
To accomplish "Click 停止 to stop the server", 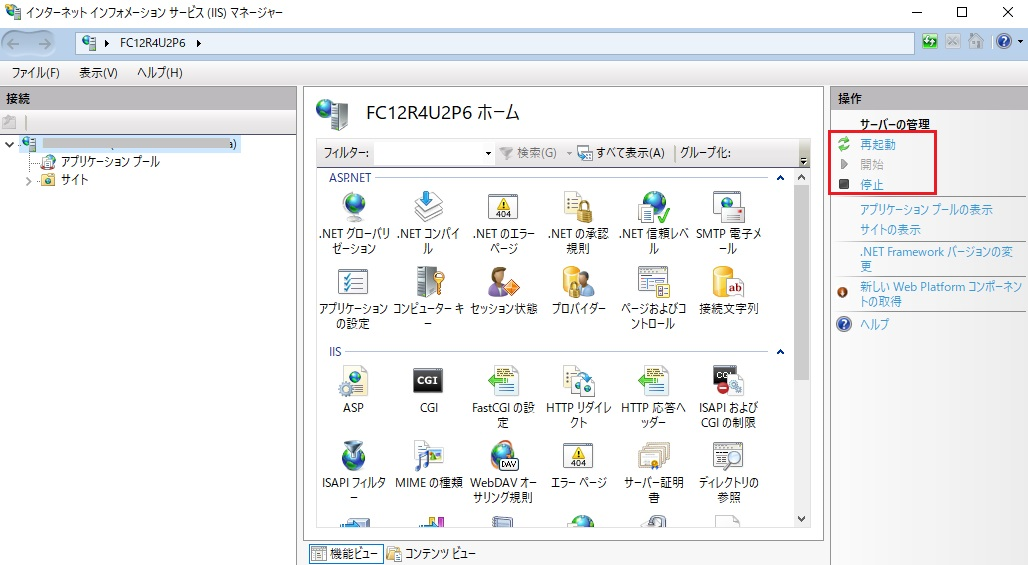I will point(871,185).
